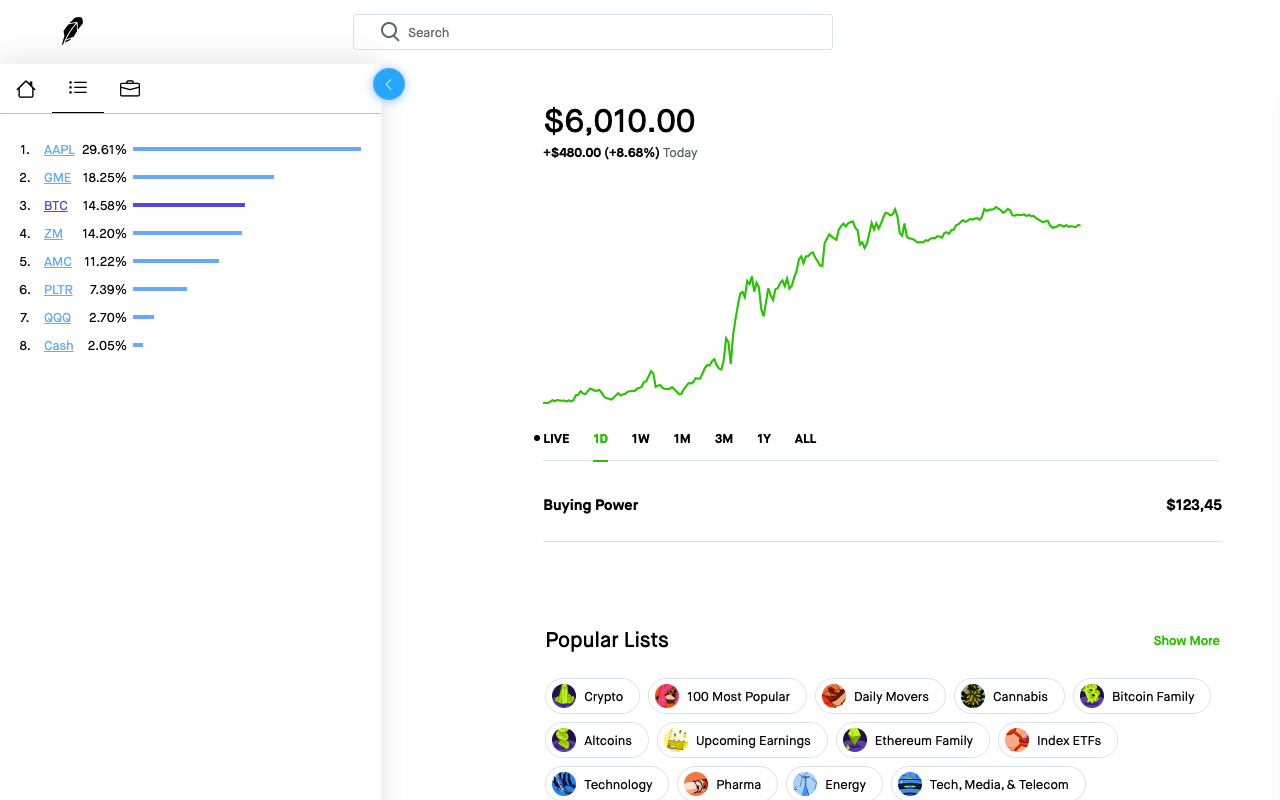This screenshot has height=800, width=1280.
Task: Open the Bitcoin Family list
Action: (1142, 696)
